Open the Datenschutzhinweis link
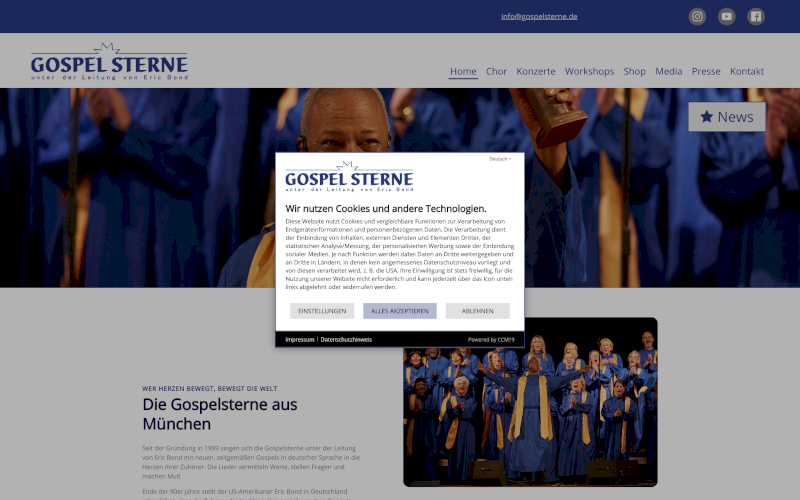The image size is (800, 500). [x=346, y=339]
